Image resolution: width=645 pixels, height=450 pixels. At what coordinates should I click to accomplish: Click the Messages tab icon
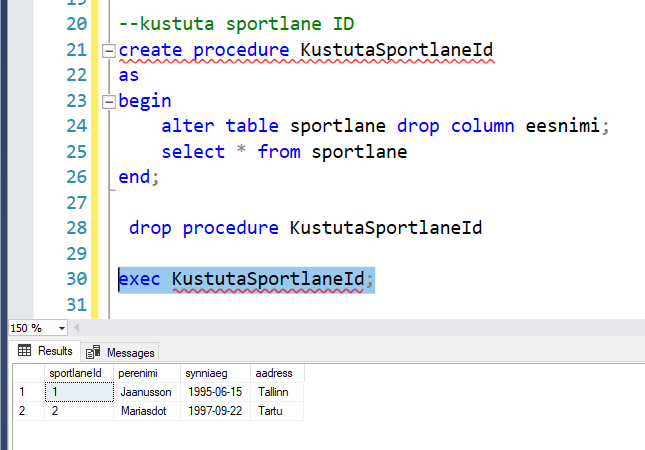pyautogui.click(x=93, y=352)
